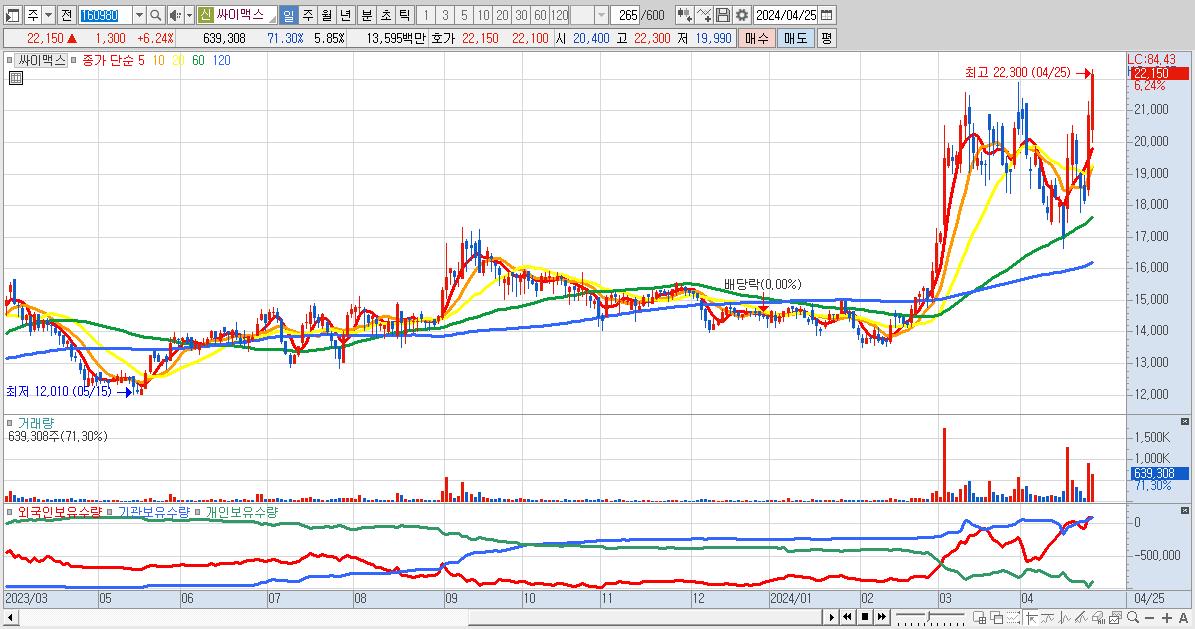This screenshot has height=629, width=1195.
Task: Click the rewind double-arrow button
Action: (x=847, y=617)
